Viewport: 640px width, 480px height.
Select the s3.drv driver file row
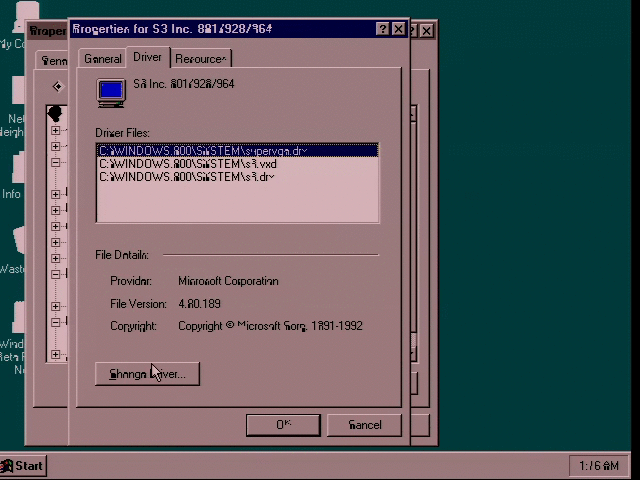[x=238, y=177]
